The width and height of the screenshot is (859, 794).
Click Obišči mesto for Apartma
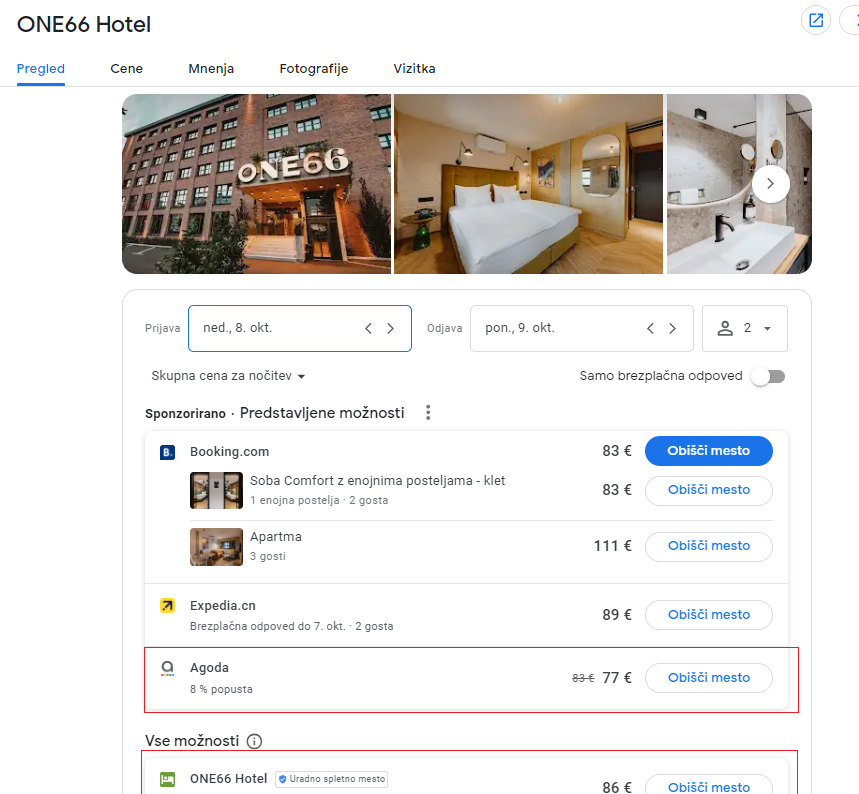(x=709, y=546)
